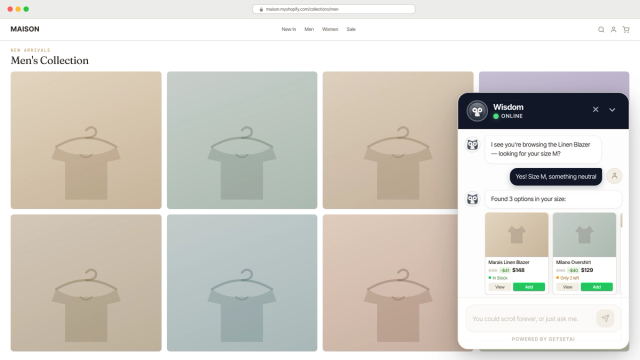The height and width of the screenshot is (360, 640).
Task: Click the 'Men's Collection' heading
Action: pyautogui.click(x=49, y=60)
